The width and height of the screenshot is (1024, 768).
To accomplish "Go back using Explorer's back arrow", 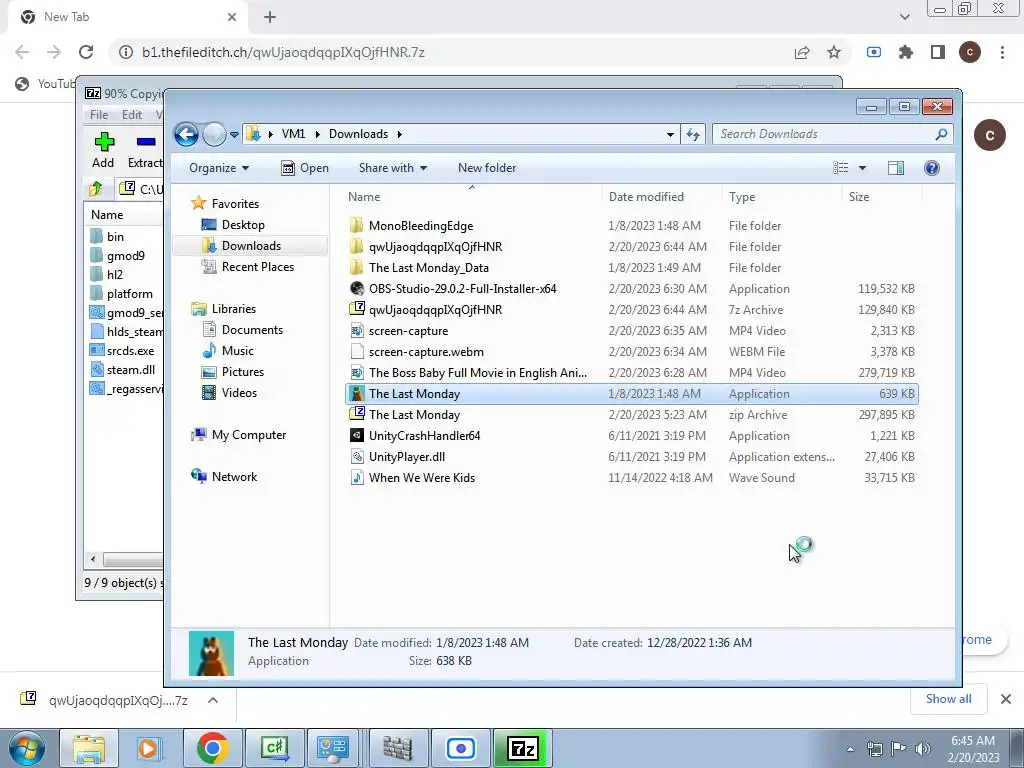I will pyautogui.click(x=186, y=135).
